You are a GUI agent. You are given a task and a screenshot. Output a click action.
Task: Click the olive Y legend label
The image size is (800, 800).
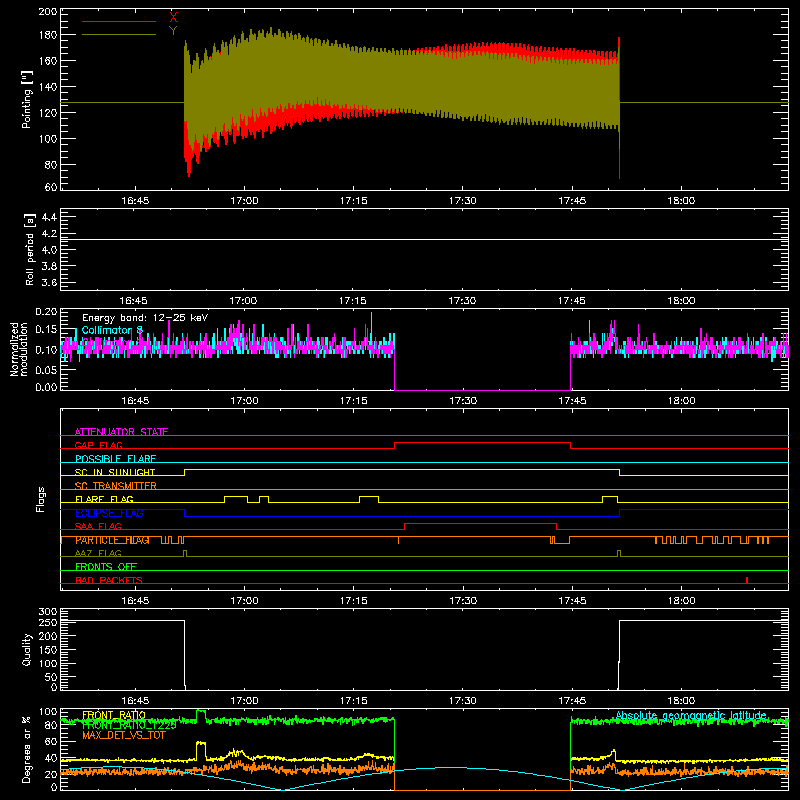tap(173, 31)
